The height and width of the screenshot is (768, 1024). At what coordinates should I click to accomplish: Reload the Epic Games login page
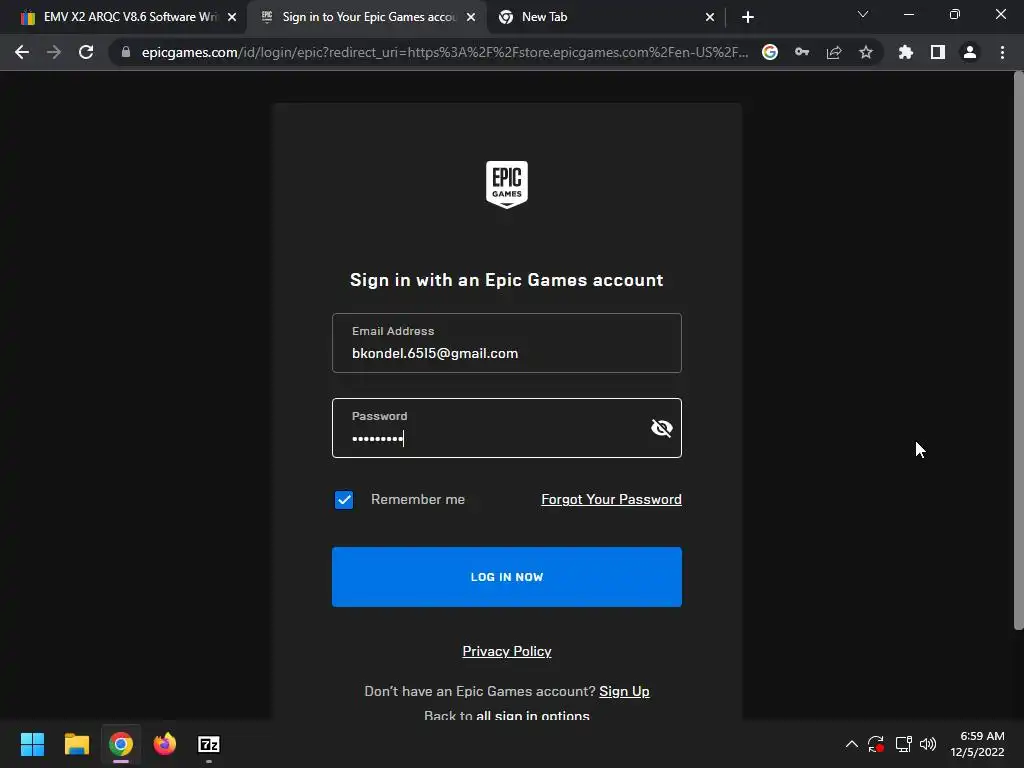click(86, 52)
